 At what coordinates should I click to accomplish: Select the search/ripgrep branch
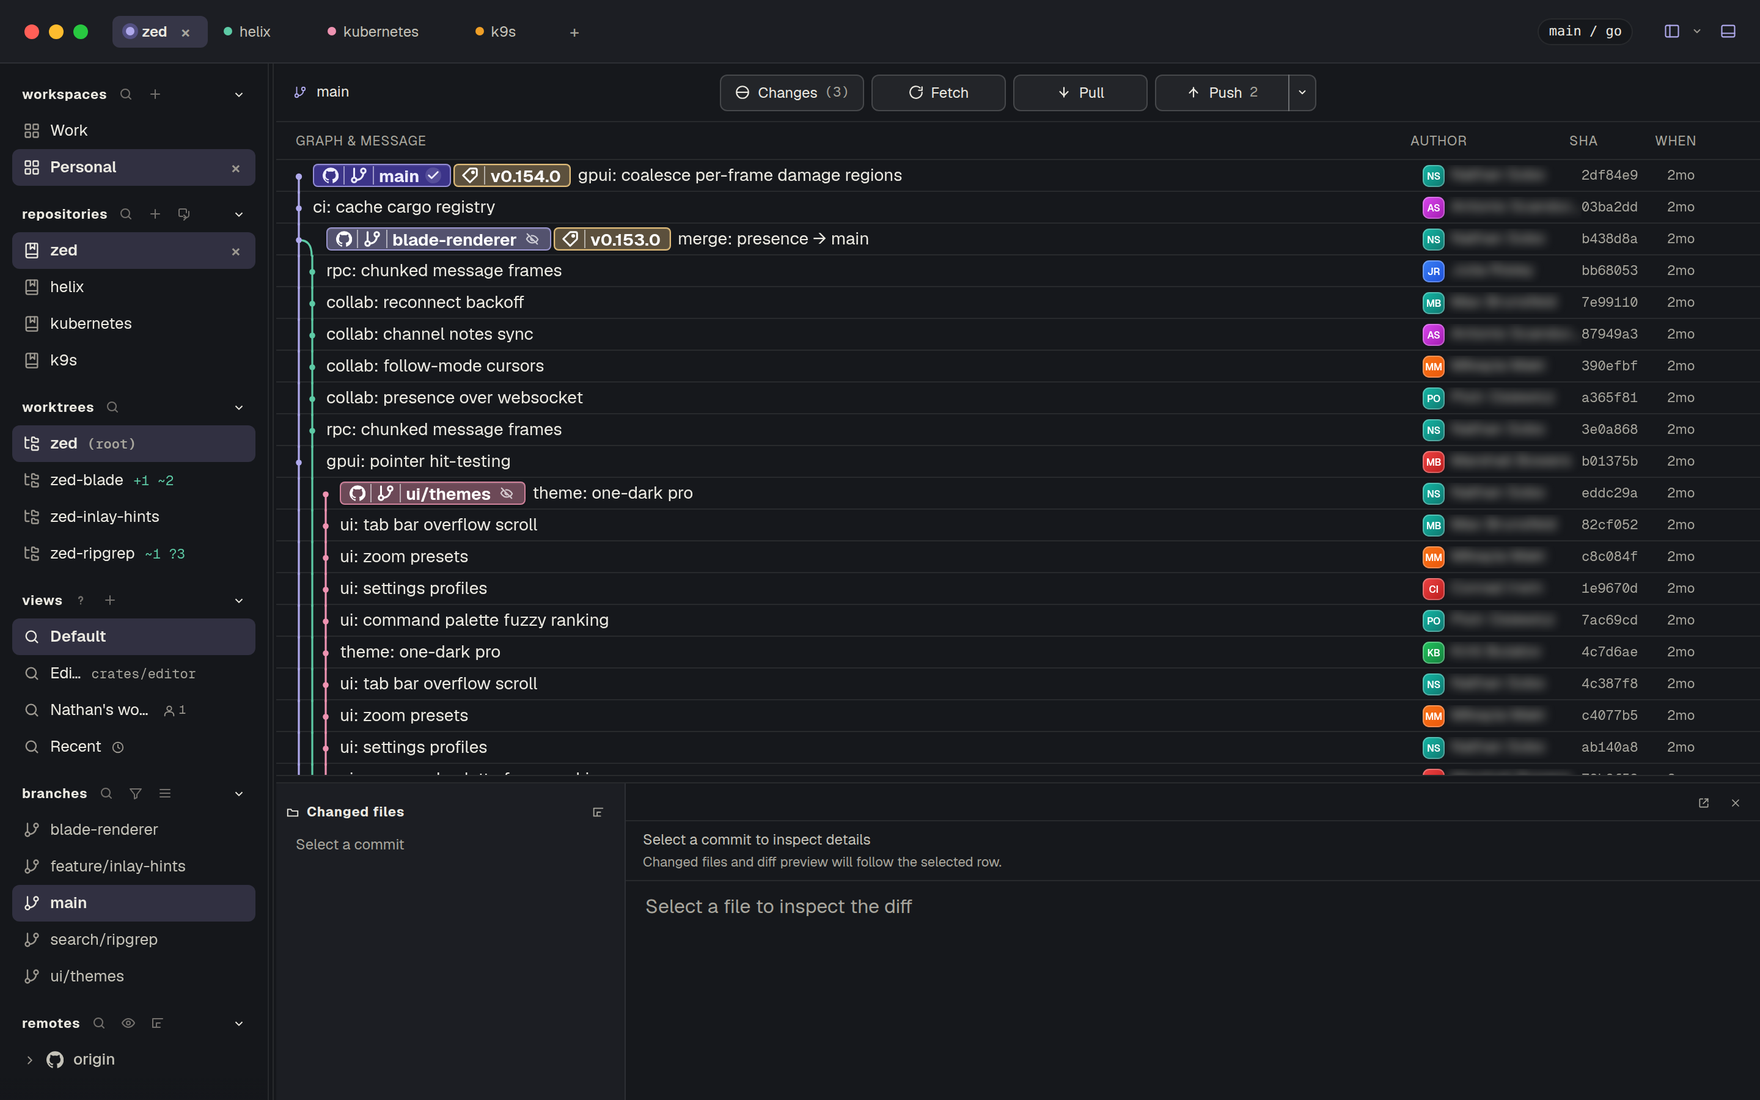(x=133, y=940)
